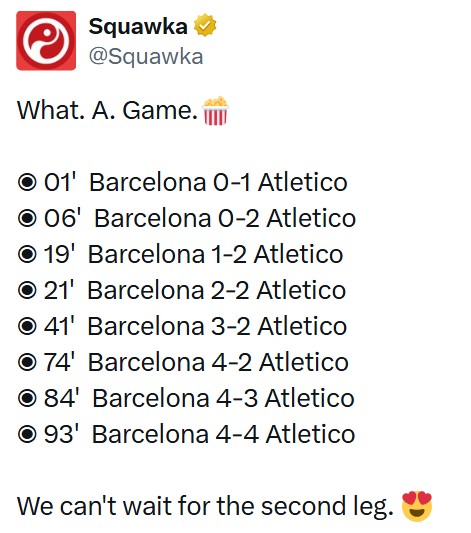Click the gold verified badge
This screenshot has height=533, width=471.
(205, 25)
